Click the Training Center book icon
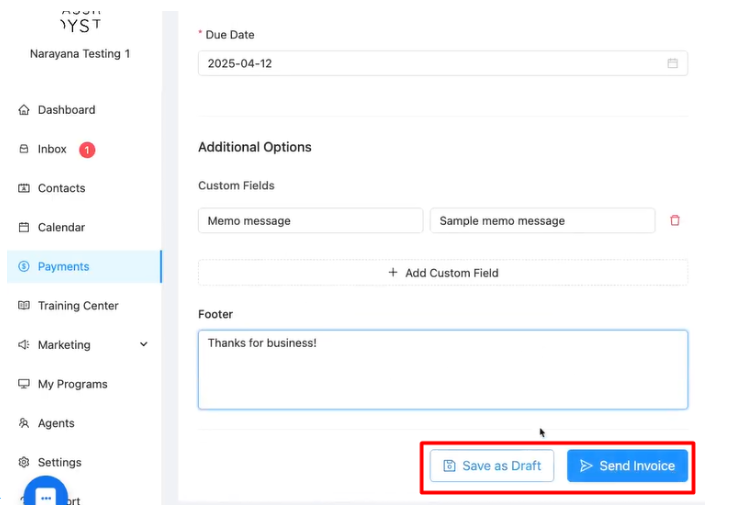744x512 pixels. click(x=24, y=306)
